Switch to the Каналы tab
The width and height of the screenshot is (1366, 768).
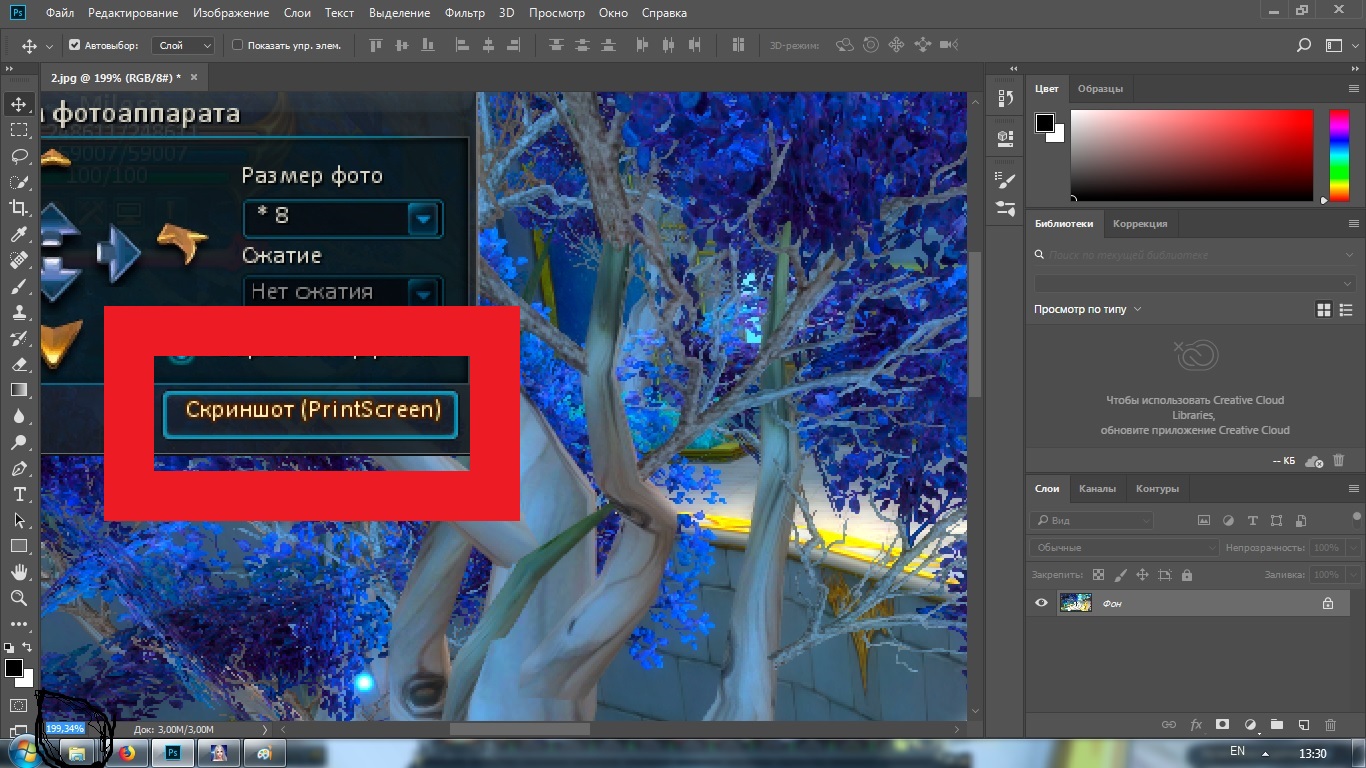(1097, 489)
